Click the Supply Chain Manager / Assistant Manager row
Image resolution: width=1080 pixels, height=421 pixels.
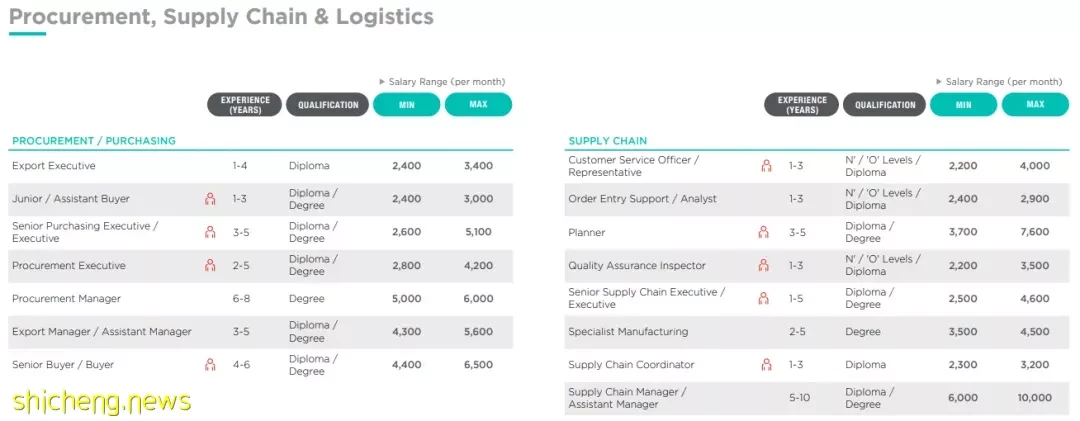click(x=817, y=398)
